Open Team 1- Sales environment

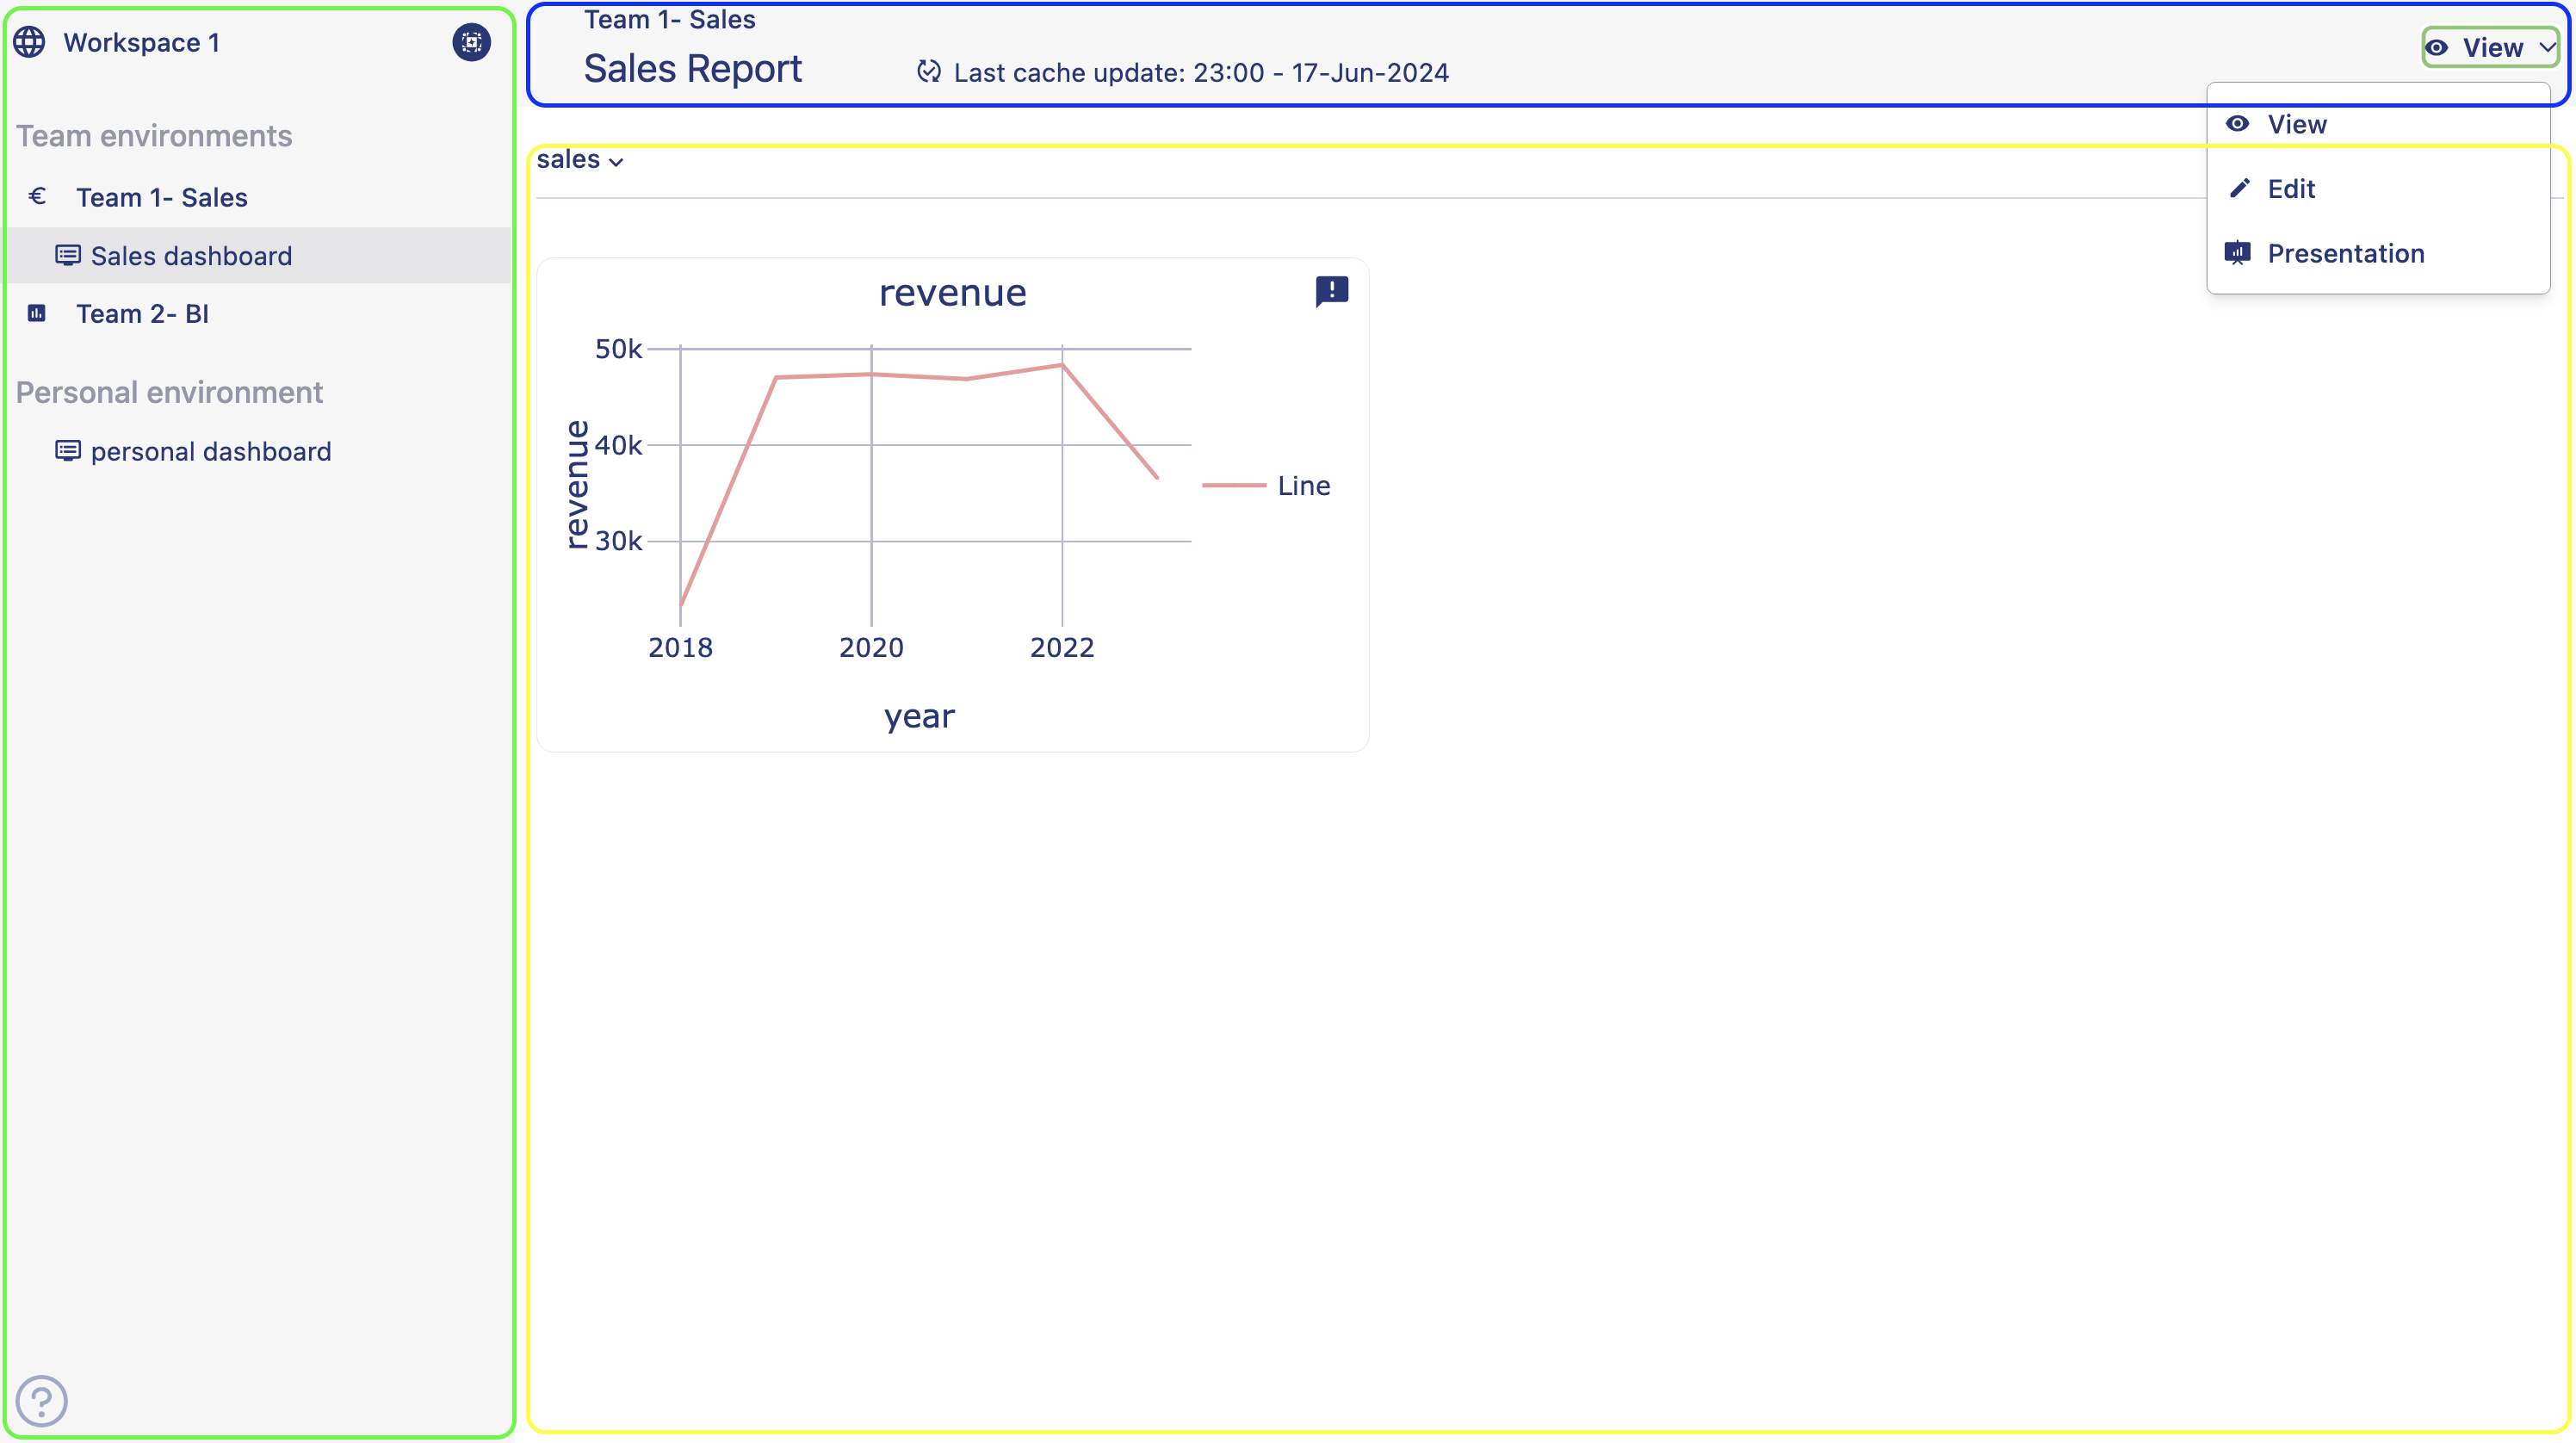point(162,197)
